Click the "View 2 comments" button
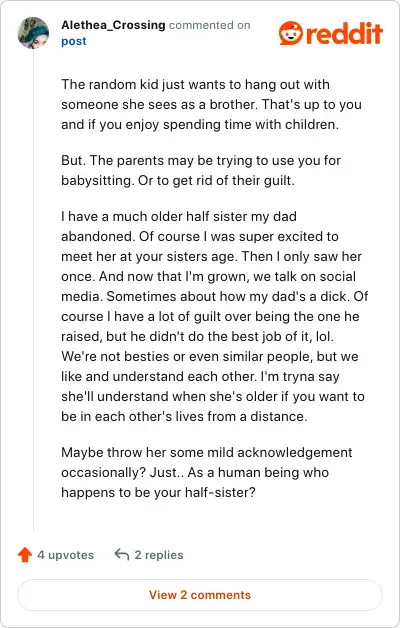This screenshot has width=400, height=628. (200, 595)
